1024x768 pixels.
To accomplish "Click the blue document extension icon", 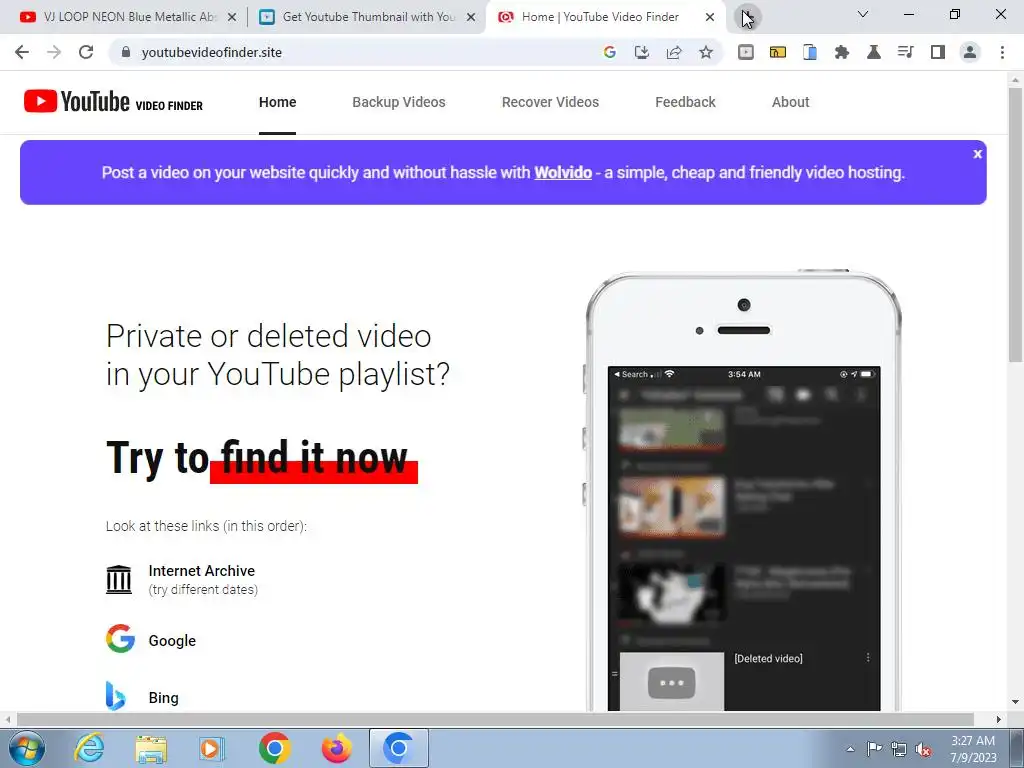I will [810, 52].
